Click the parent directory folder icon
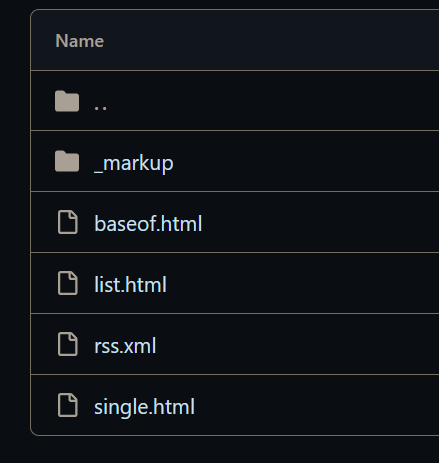Screen dimensions: 439x463 [x=67, y=101]
